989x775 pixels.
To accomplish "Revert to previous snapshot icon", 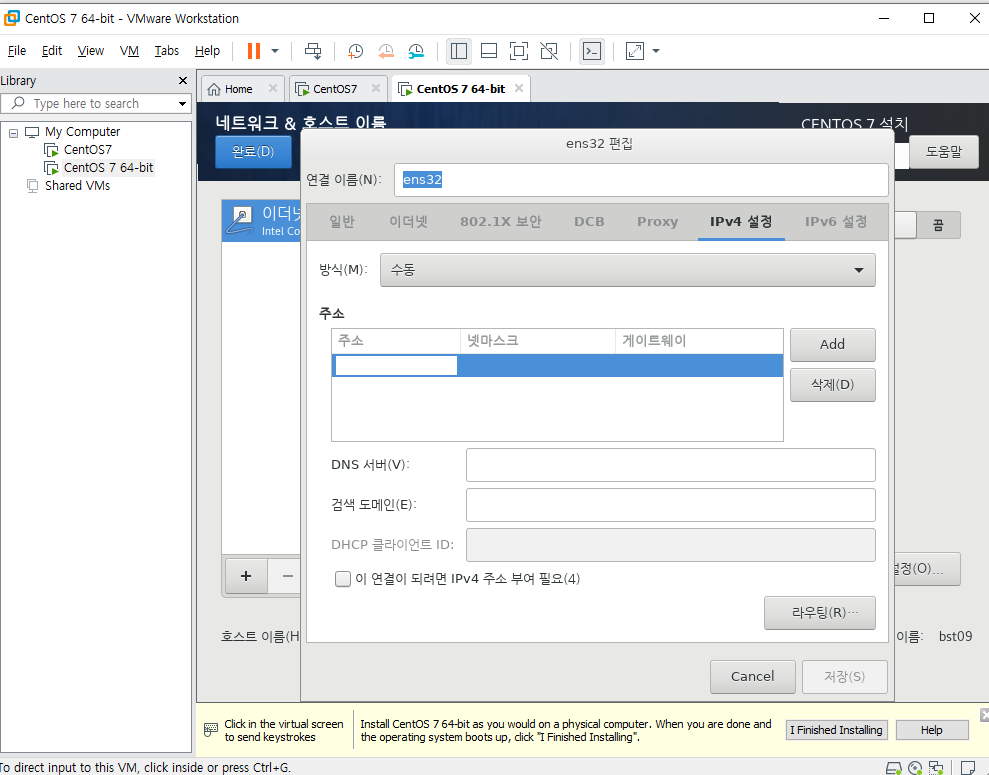I will (x=385, y=51).
